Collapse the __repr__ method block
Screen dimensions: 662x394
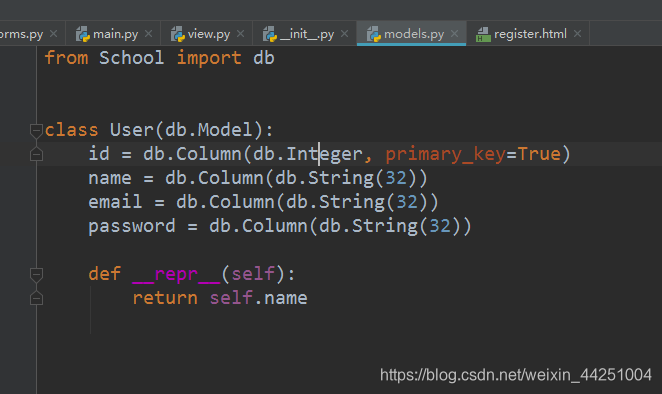36,274
